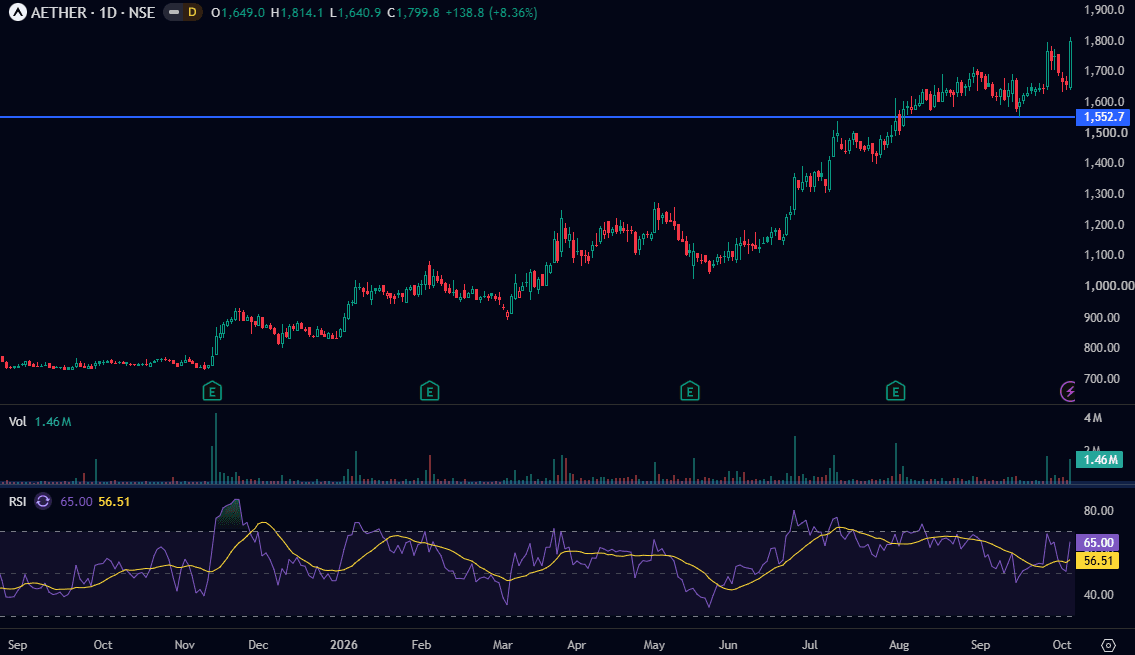Click the grey market status dash indicator
The image size is (1135, 655).
coord(174,12)
